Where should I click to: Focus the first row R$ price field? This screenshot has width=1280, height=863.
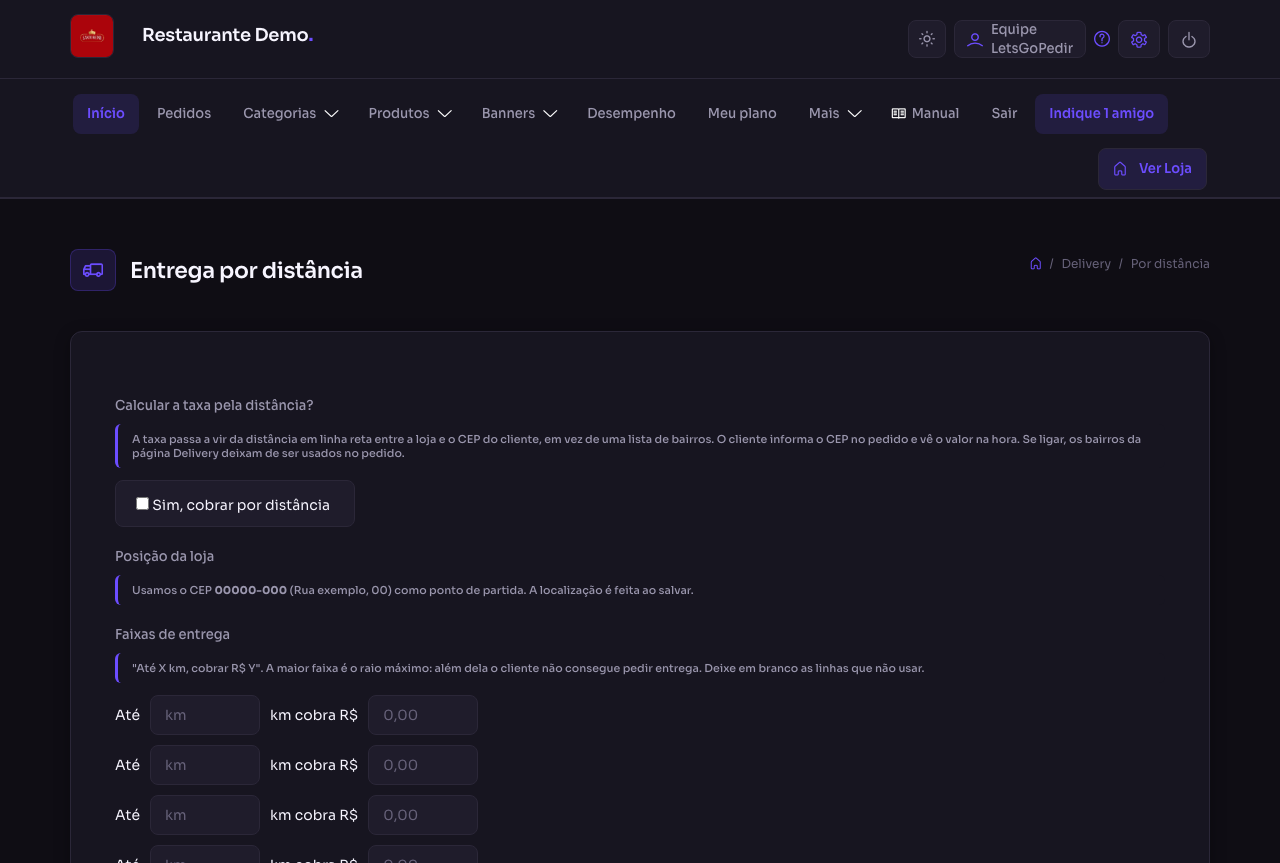point(423,715)
